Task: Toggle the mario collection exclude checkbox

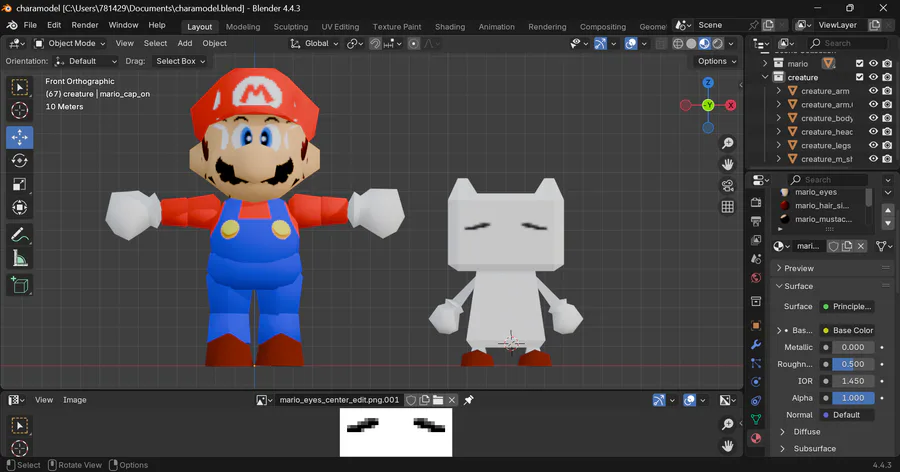Action: tap(859, 64)
